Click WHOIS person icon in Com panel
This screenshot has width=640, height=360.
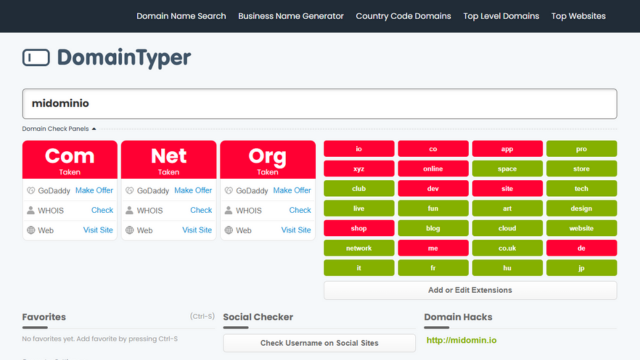click(31, 210)
